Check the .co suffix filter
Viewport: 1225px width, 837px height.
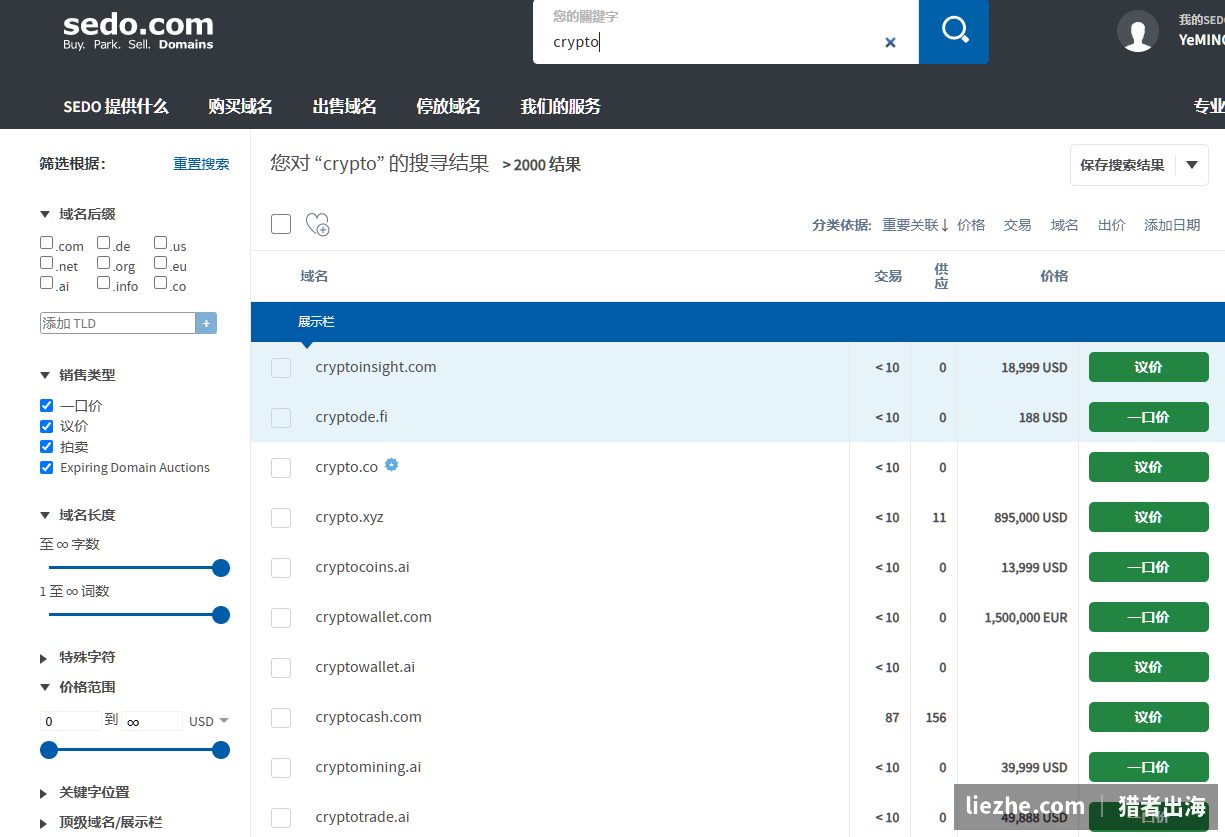160,283
